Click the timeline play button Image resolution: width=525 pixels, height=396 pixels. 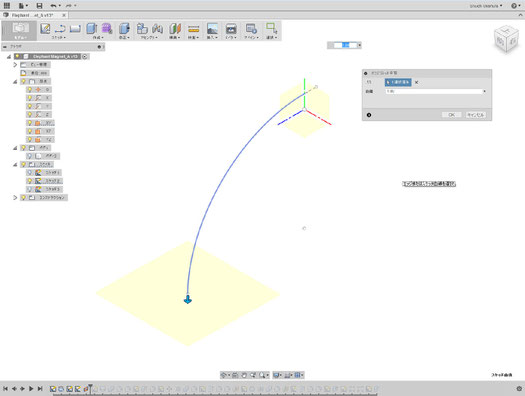[31, 389]
